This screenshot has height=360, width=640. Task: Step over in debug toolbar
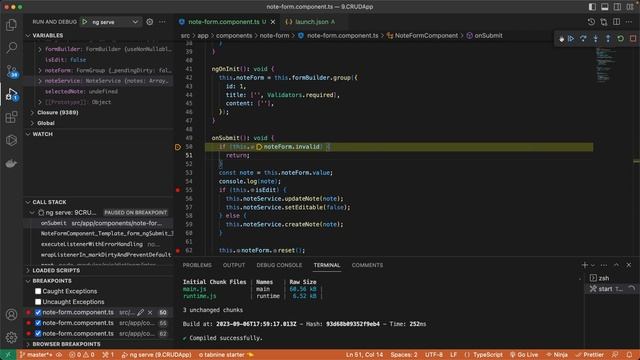(583, 38)
